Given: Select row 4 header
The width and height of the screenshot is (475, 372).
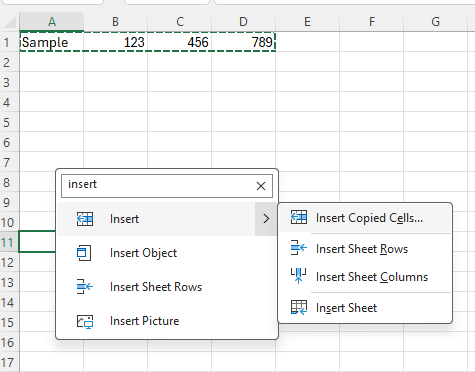Looking at the screenshot, I should [9, 102].
